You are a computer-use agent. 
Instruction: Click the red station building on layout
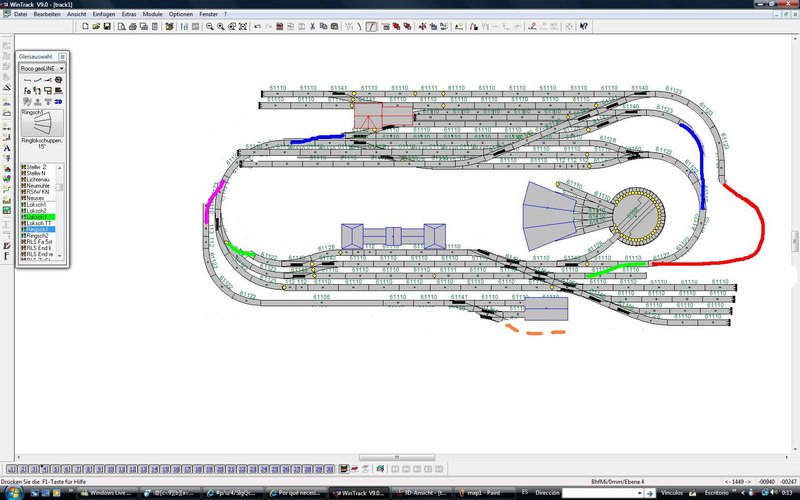384,115
